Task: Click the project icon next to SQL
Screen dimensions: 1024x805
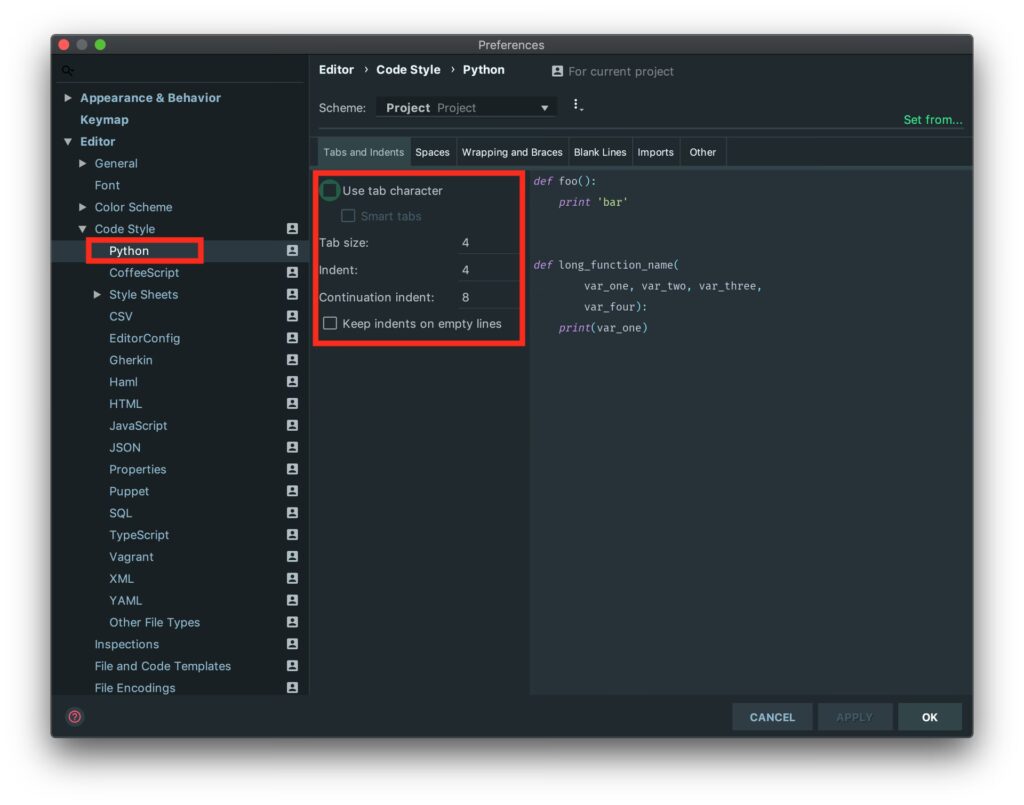Action: coord(292,513)
